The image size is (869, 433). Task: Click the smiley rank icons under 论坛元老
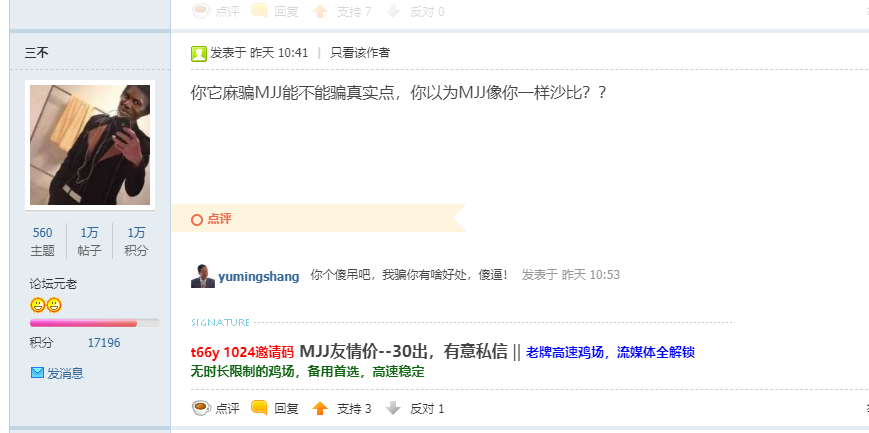point(45,305)
